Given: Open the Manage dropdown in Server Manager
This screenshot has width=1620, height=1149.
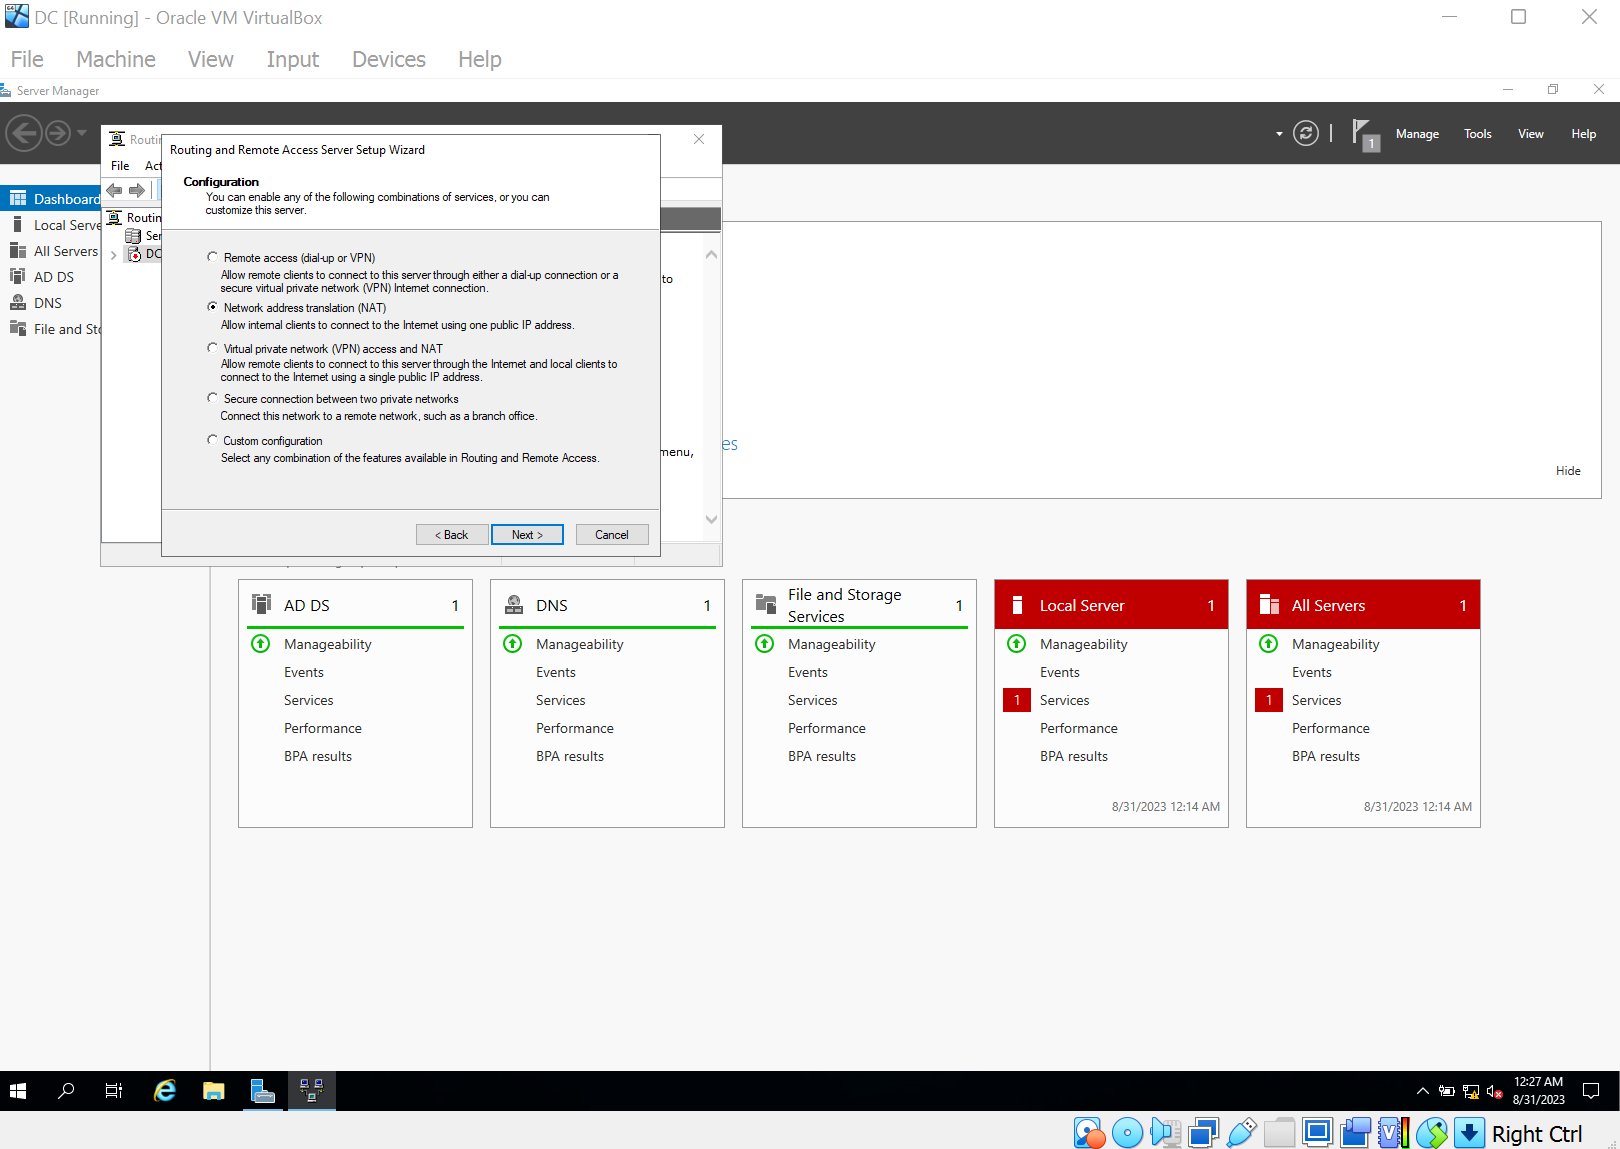Looking at the screenshot, I should pos(1417,133).
